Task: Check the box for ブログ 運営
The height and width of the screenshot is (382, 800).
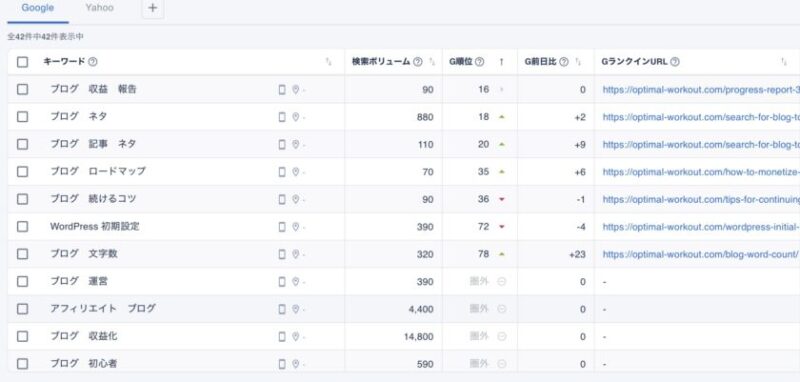Action: click(22, 282)
